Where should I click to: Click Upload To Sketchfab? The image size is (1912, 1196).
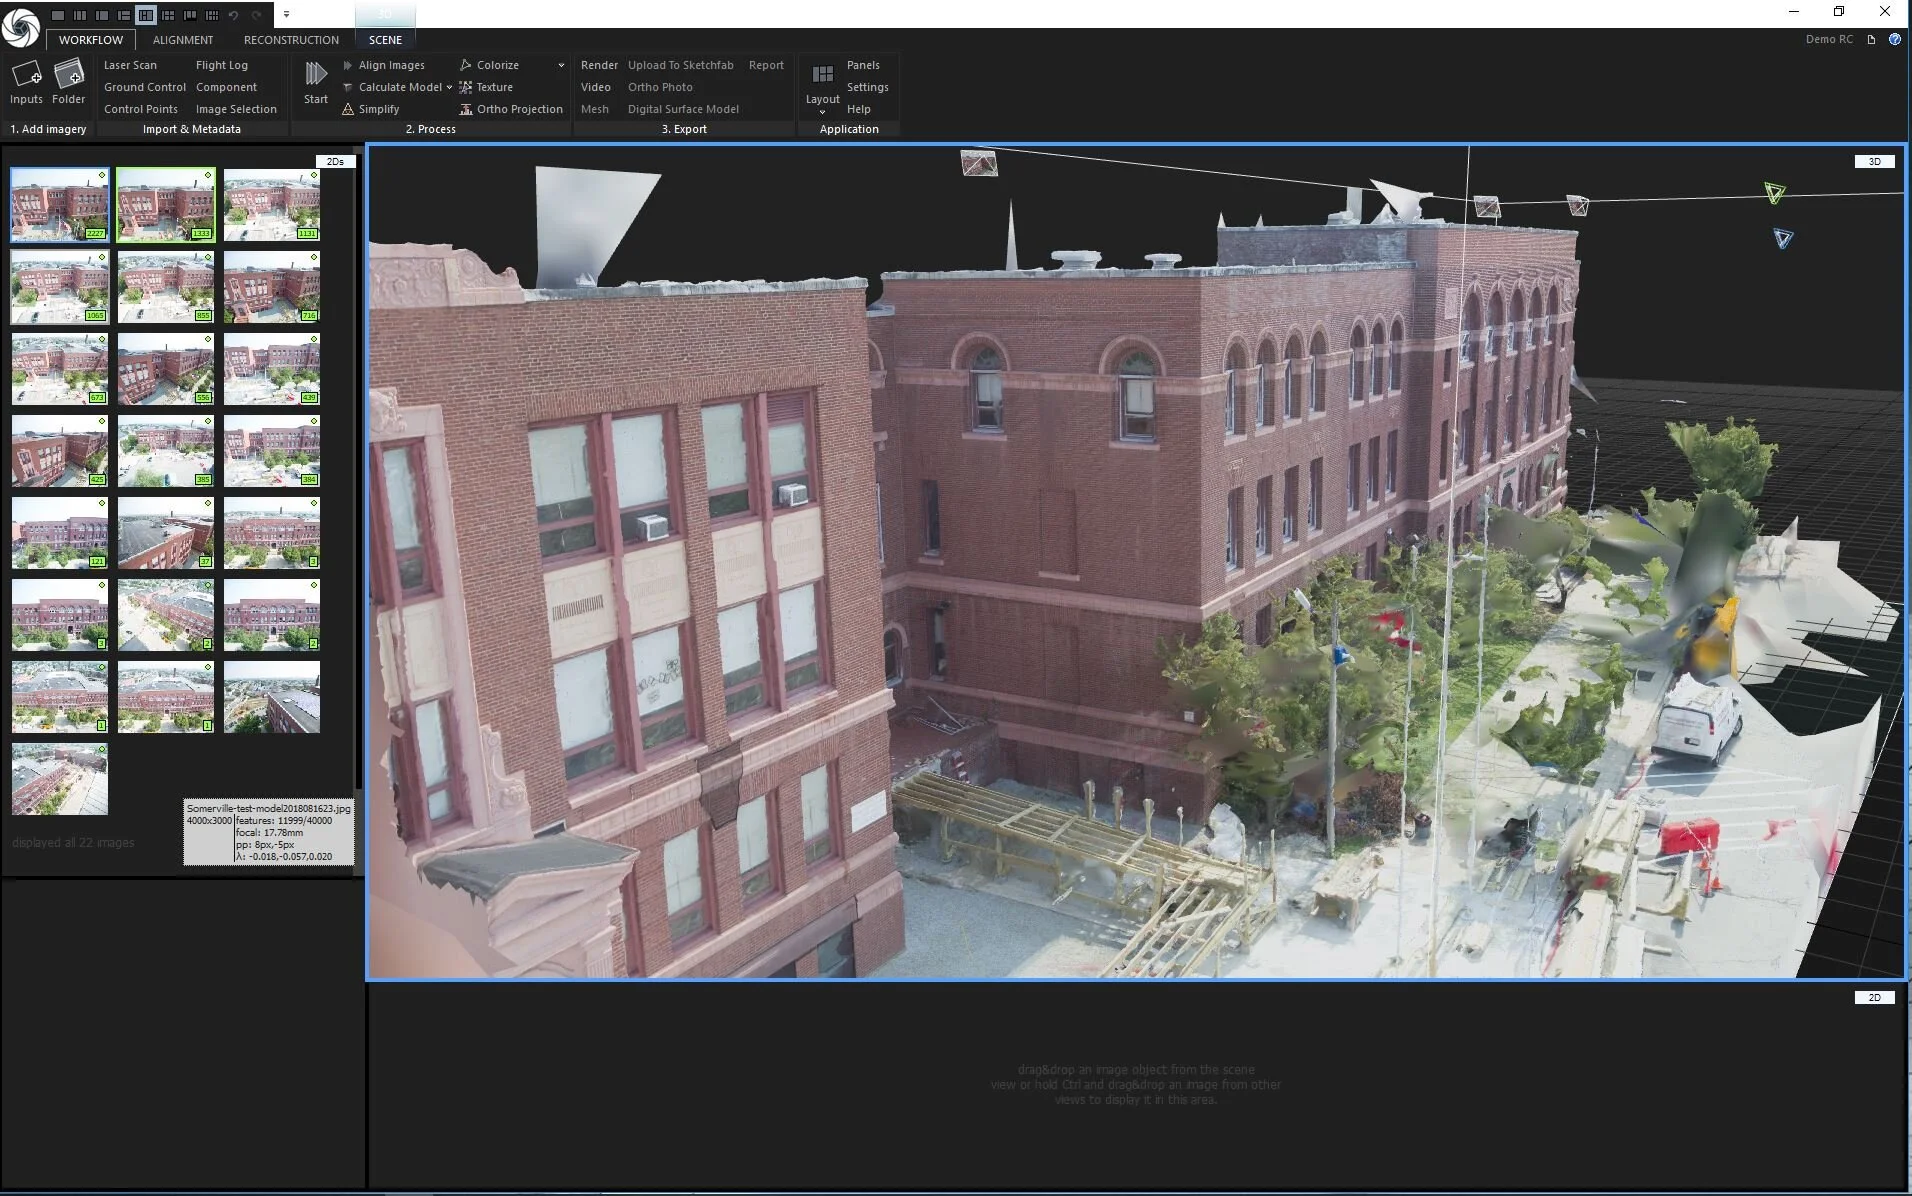[x=681, y=65]
